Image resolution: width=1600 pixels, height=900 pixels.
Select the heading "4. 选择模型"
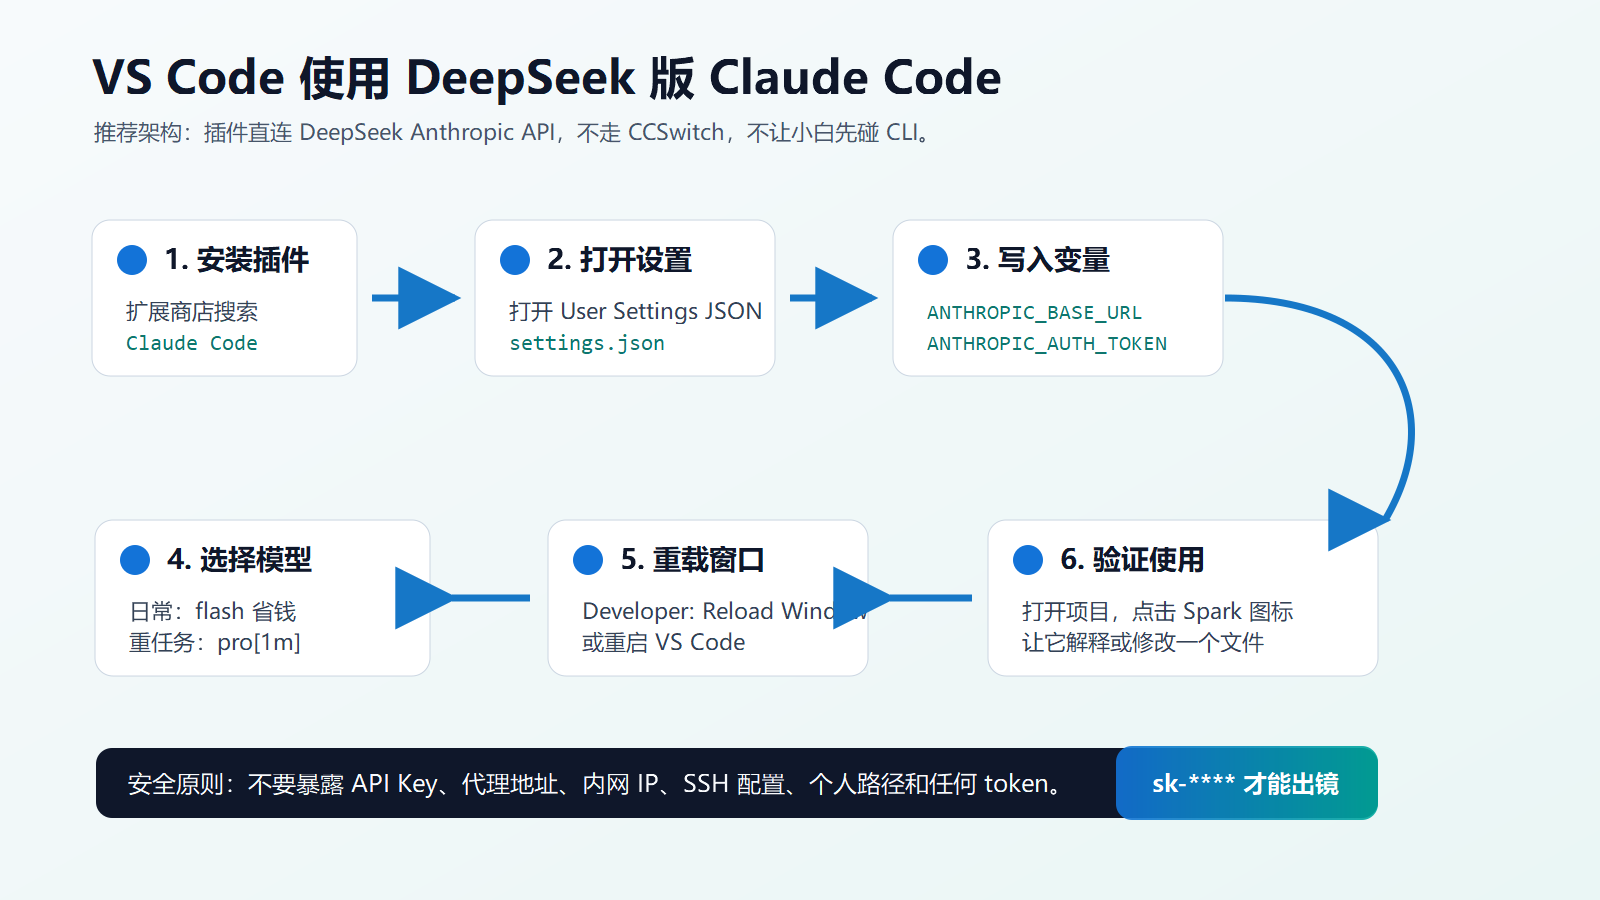240,560
